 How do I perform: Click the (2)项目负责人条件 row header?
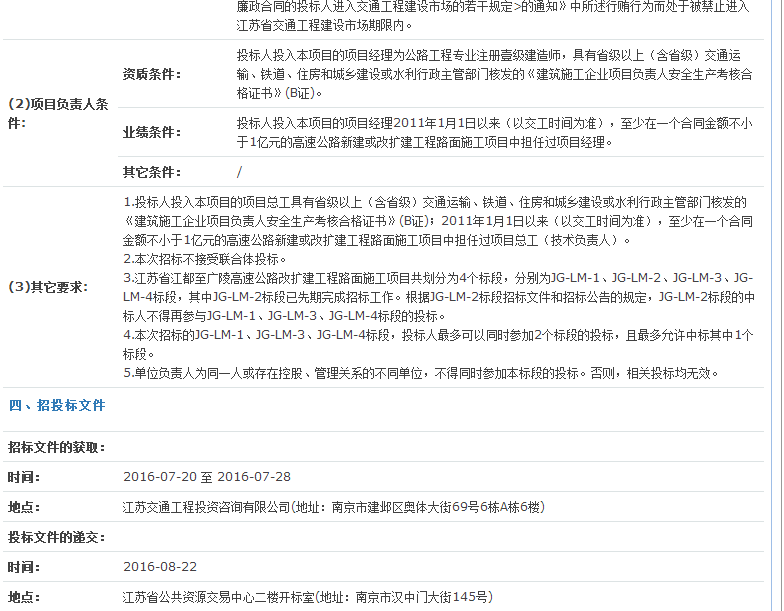click(x=58, y=113)
